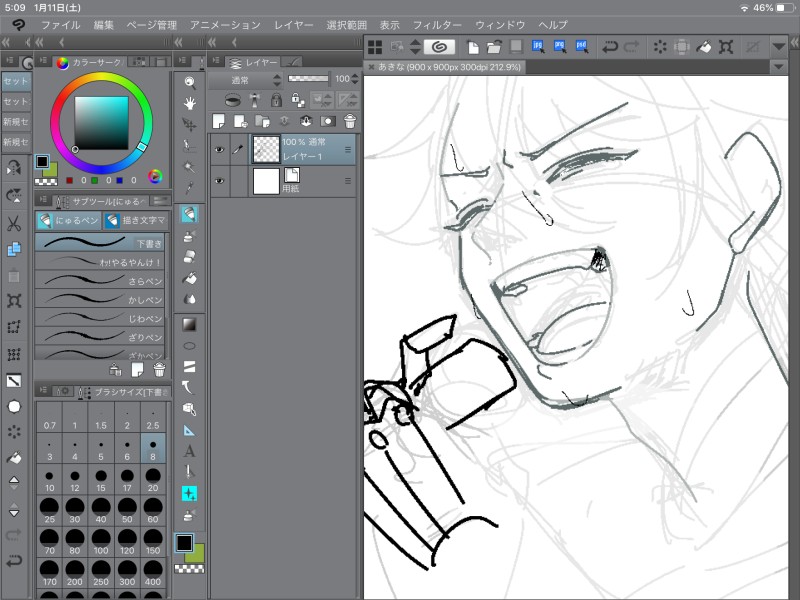This screenshot has height=600, width=800.
Task: Click the Open file folder icon
Action: [x=494, y=47]
